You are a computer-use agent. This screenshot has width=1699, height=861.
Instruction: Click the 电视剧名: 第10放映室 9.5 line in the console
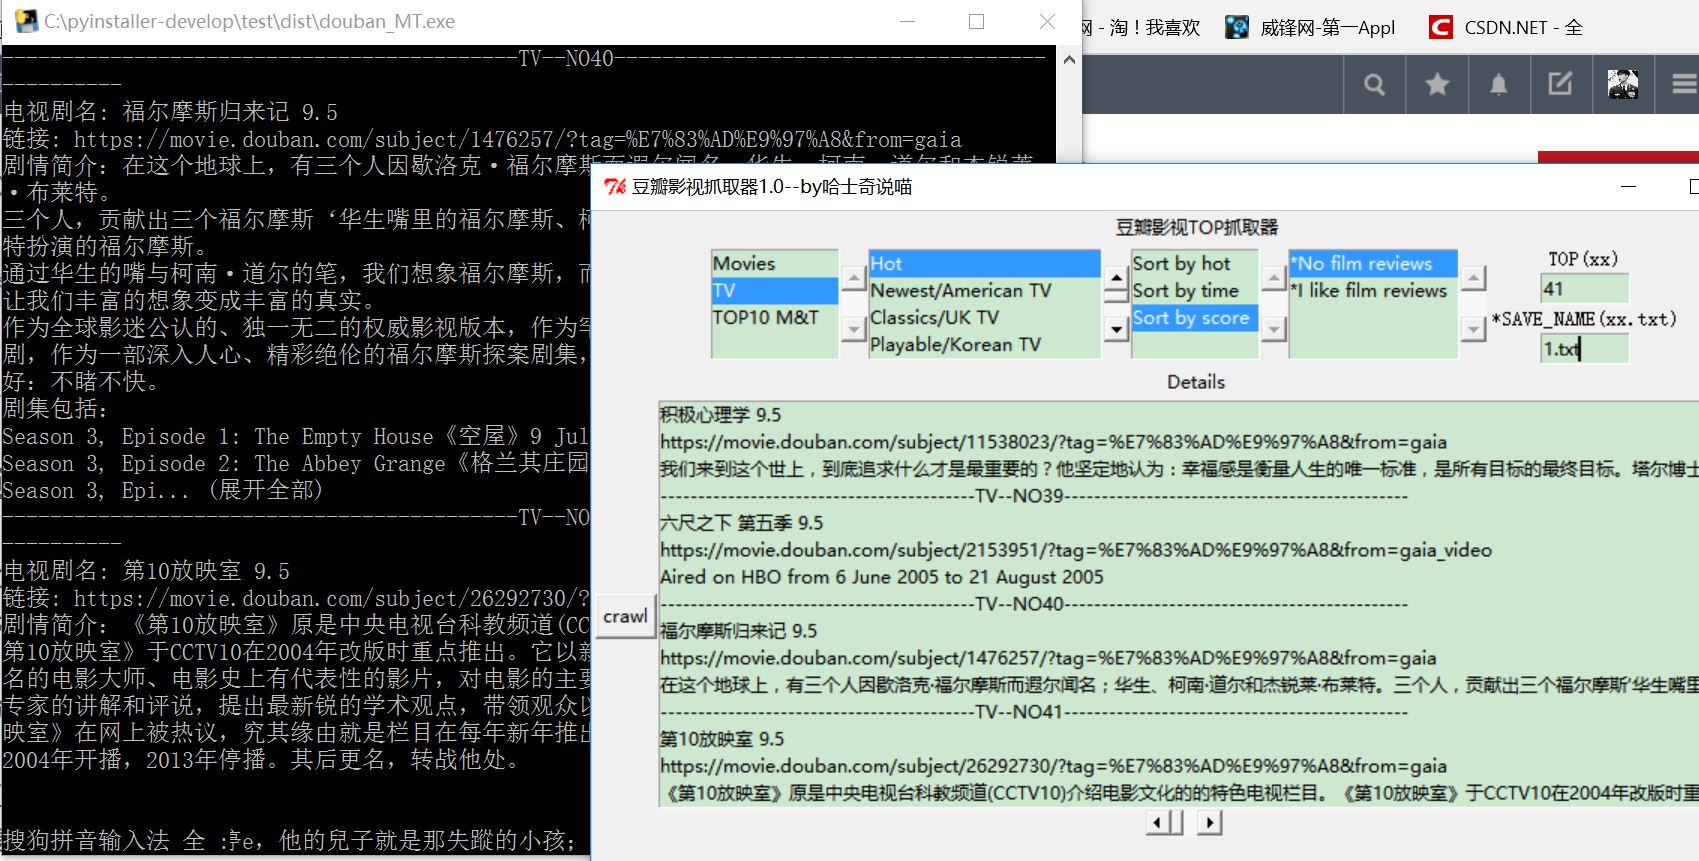[x=147, y=571]
